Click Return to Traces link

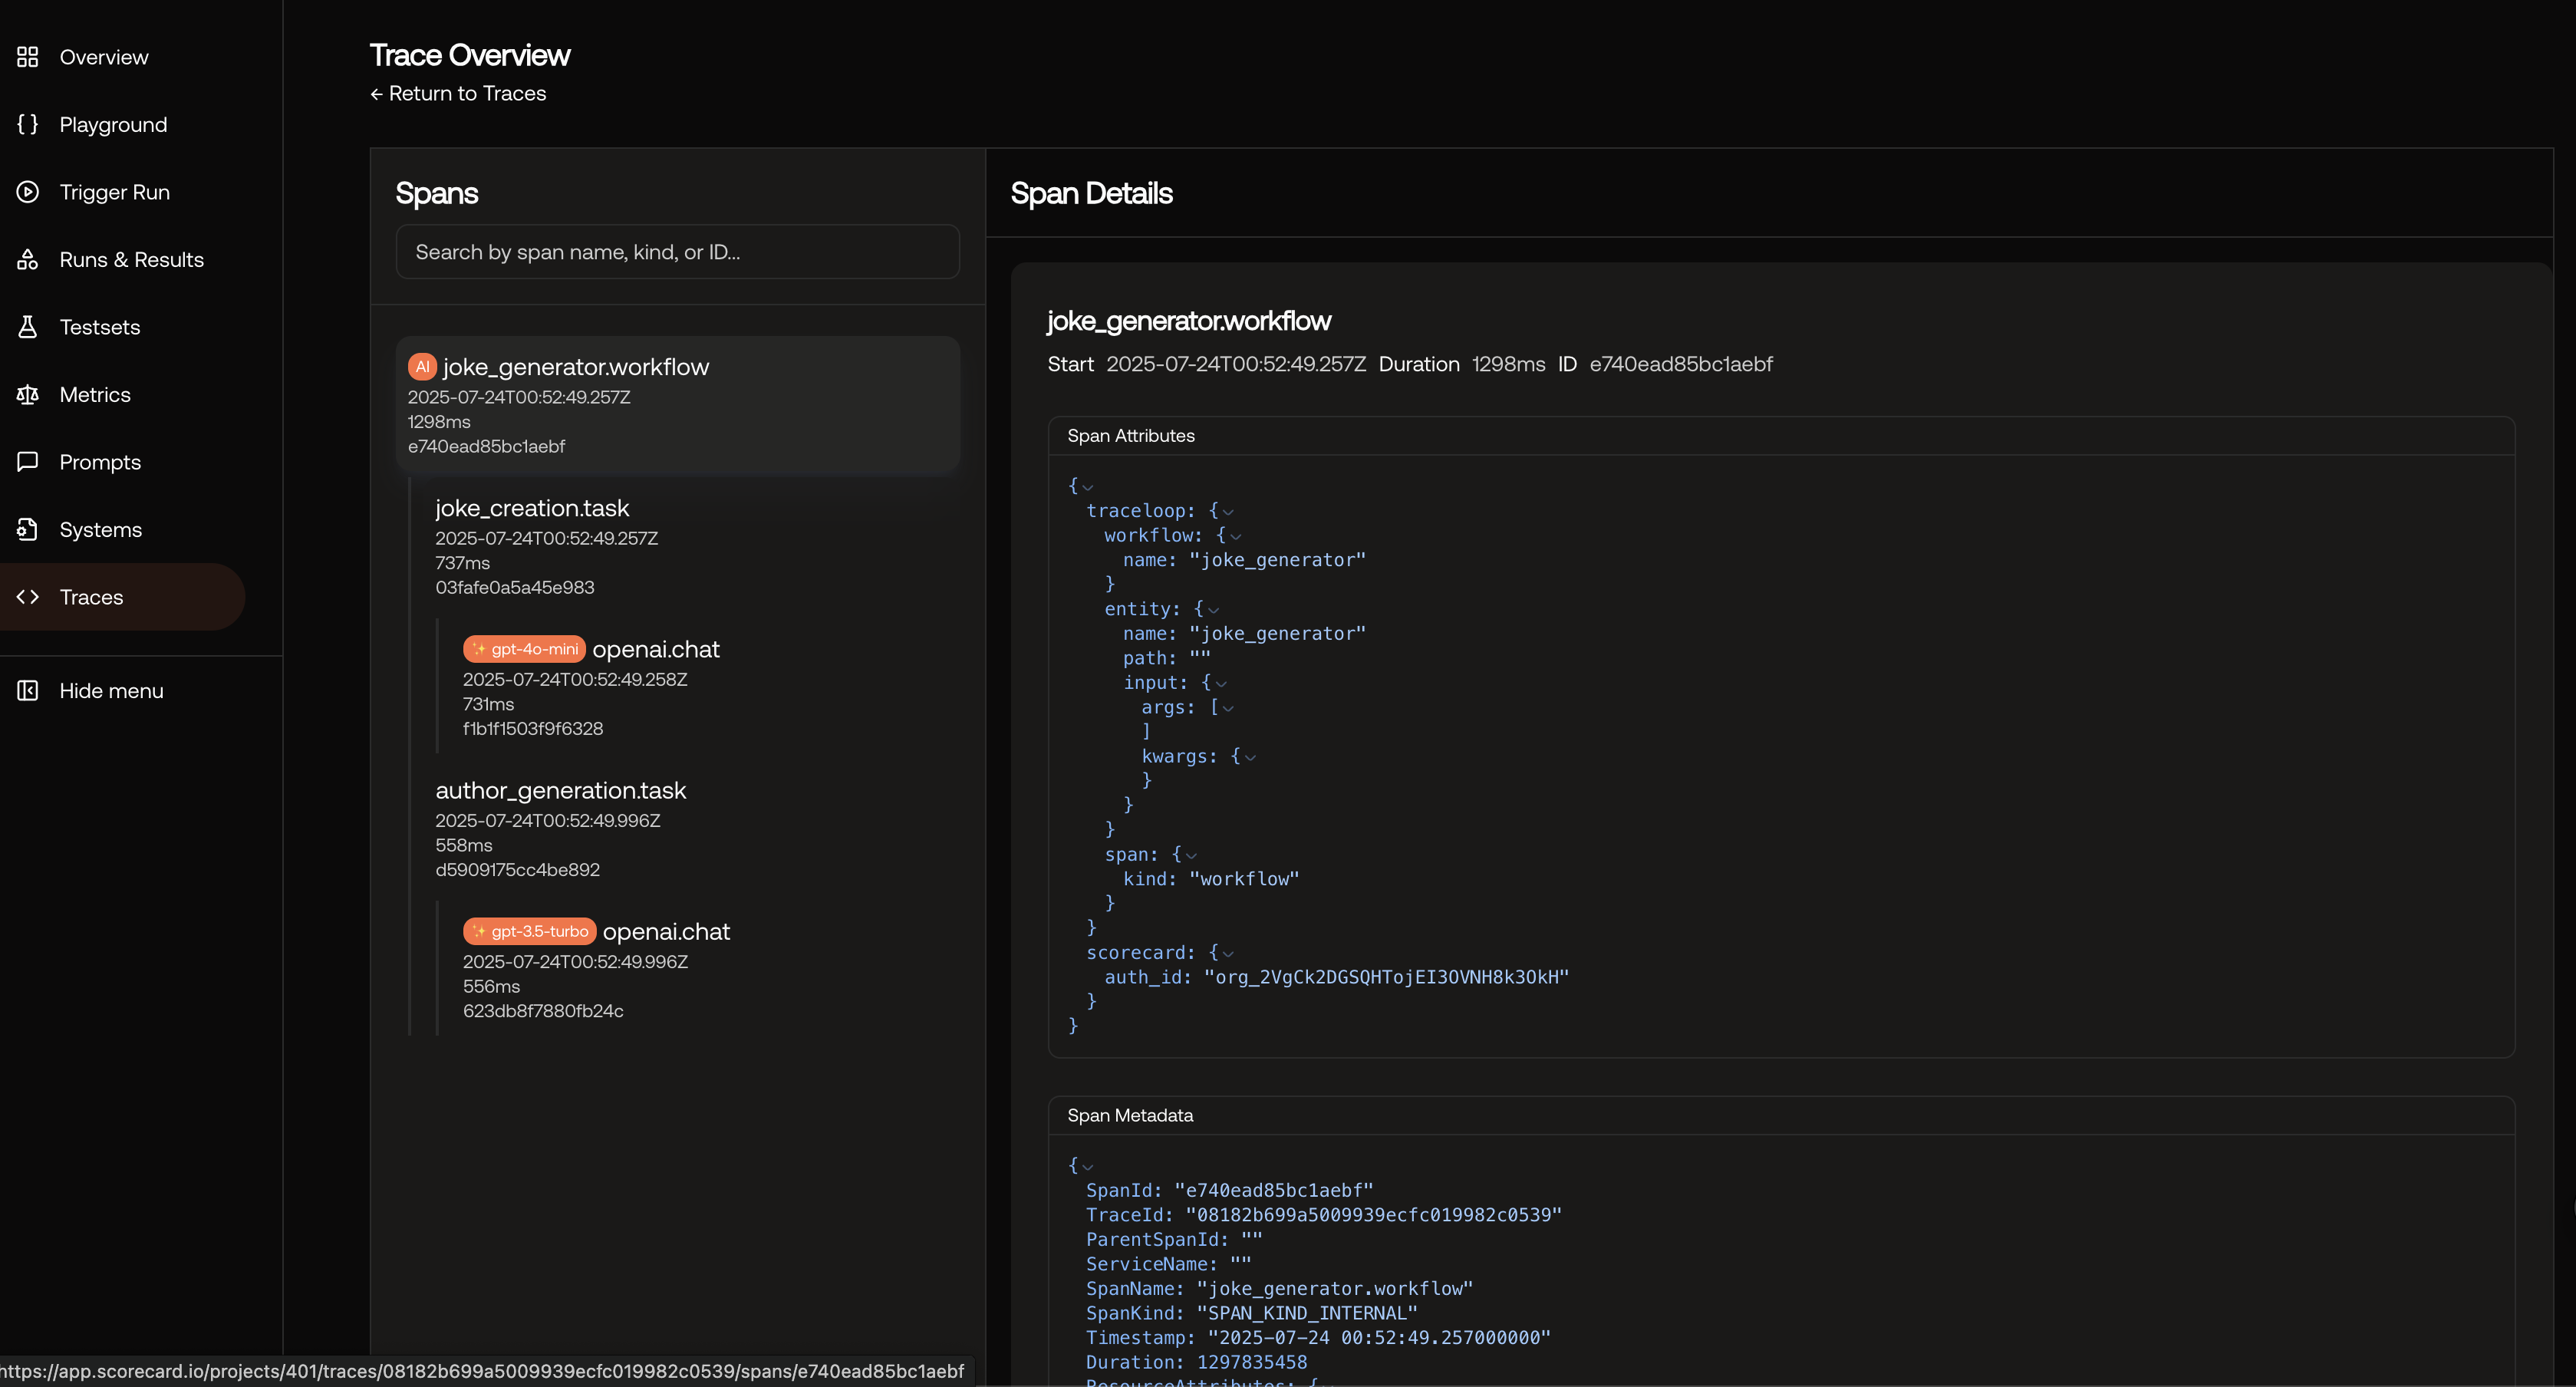pos(458,93)
